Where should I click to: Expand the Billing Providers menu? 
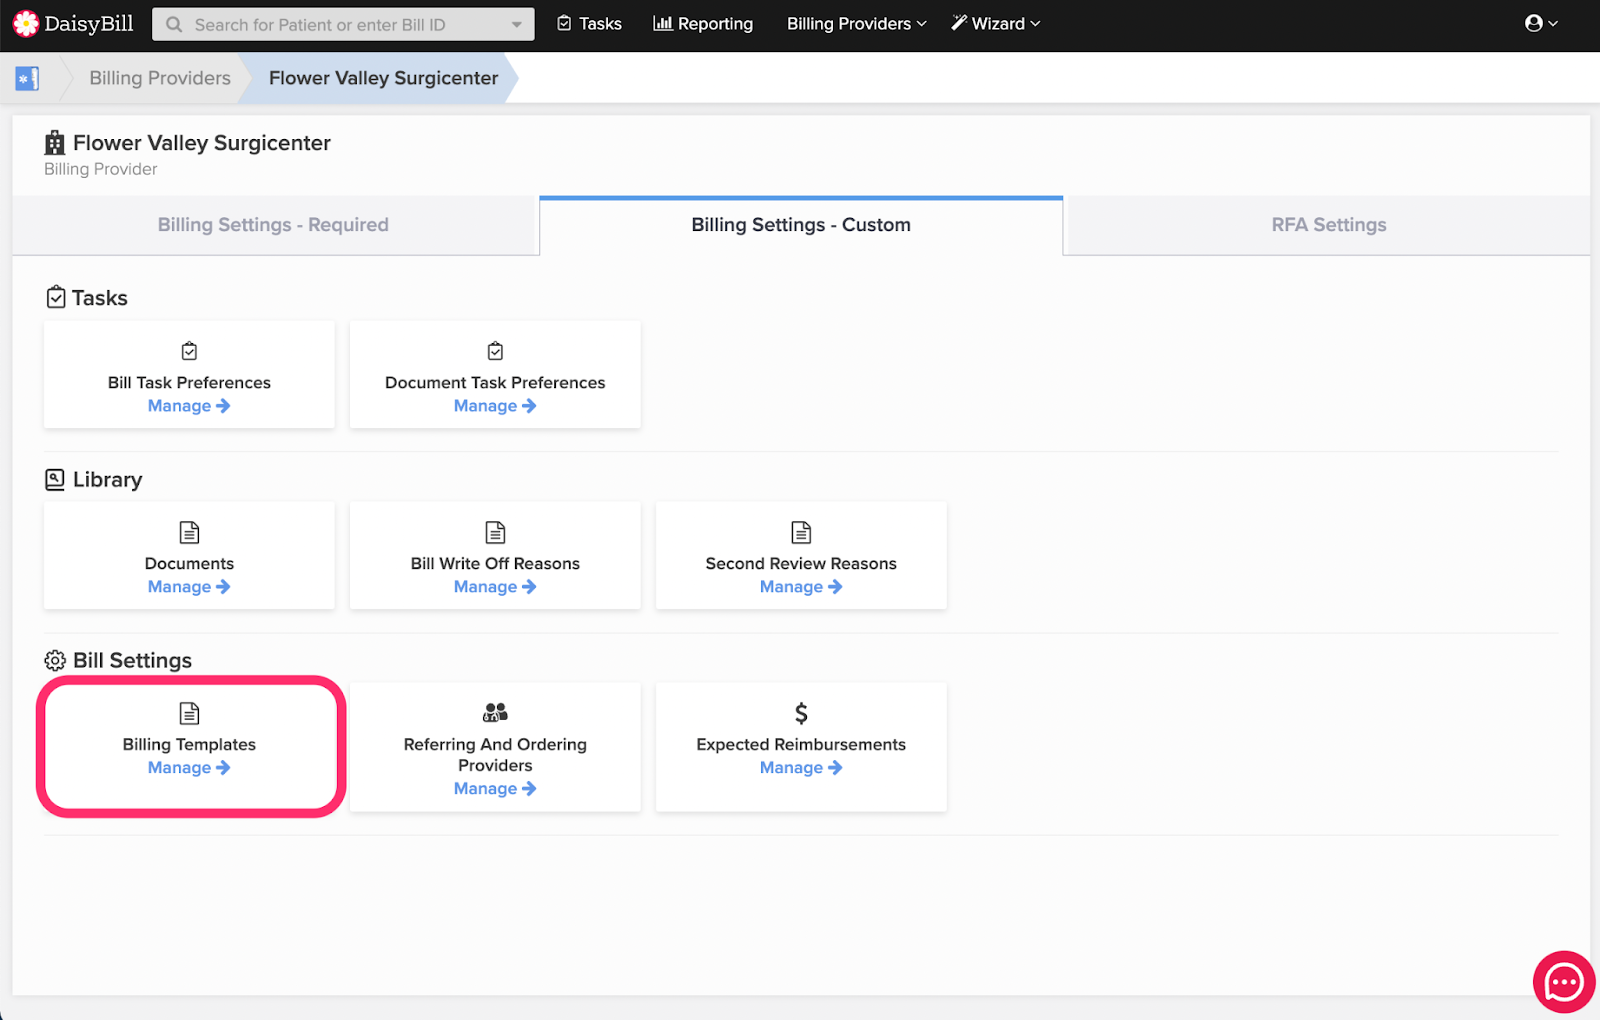[856, 23]
